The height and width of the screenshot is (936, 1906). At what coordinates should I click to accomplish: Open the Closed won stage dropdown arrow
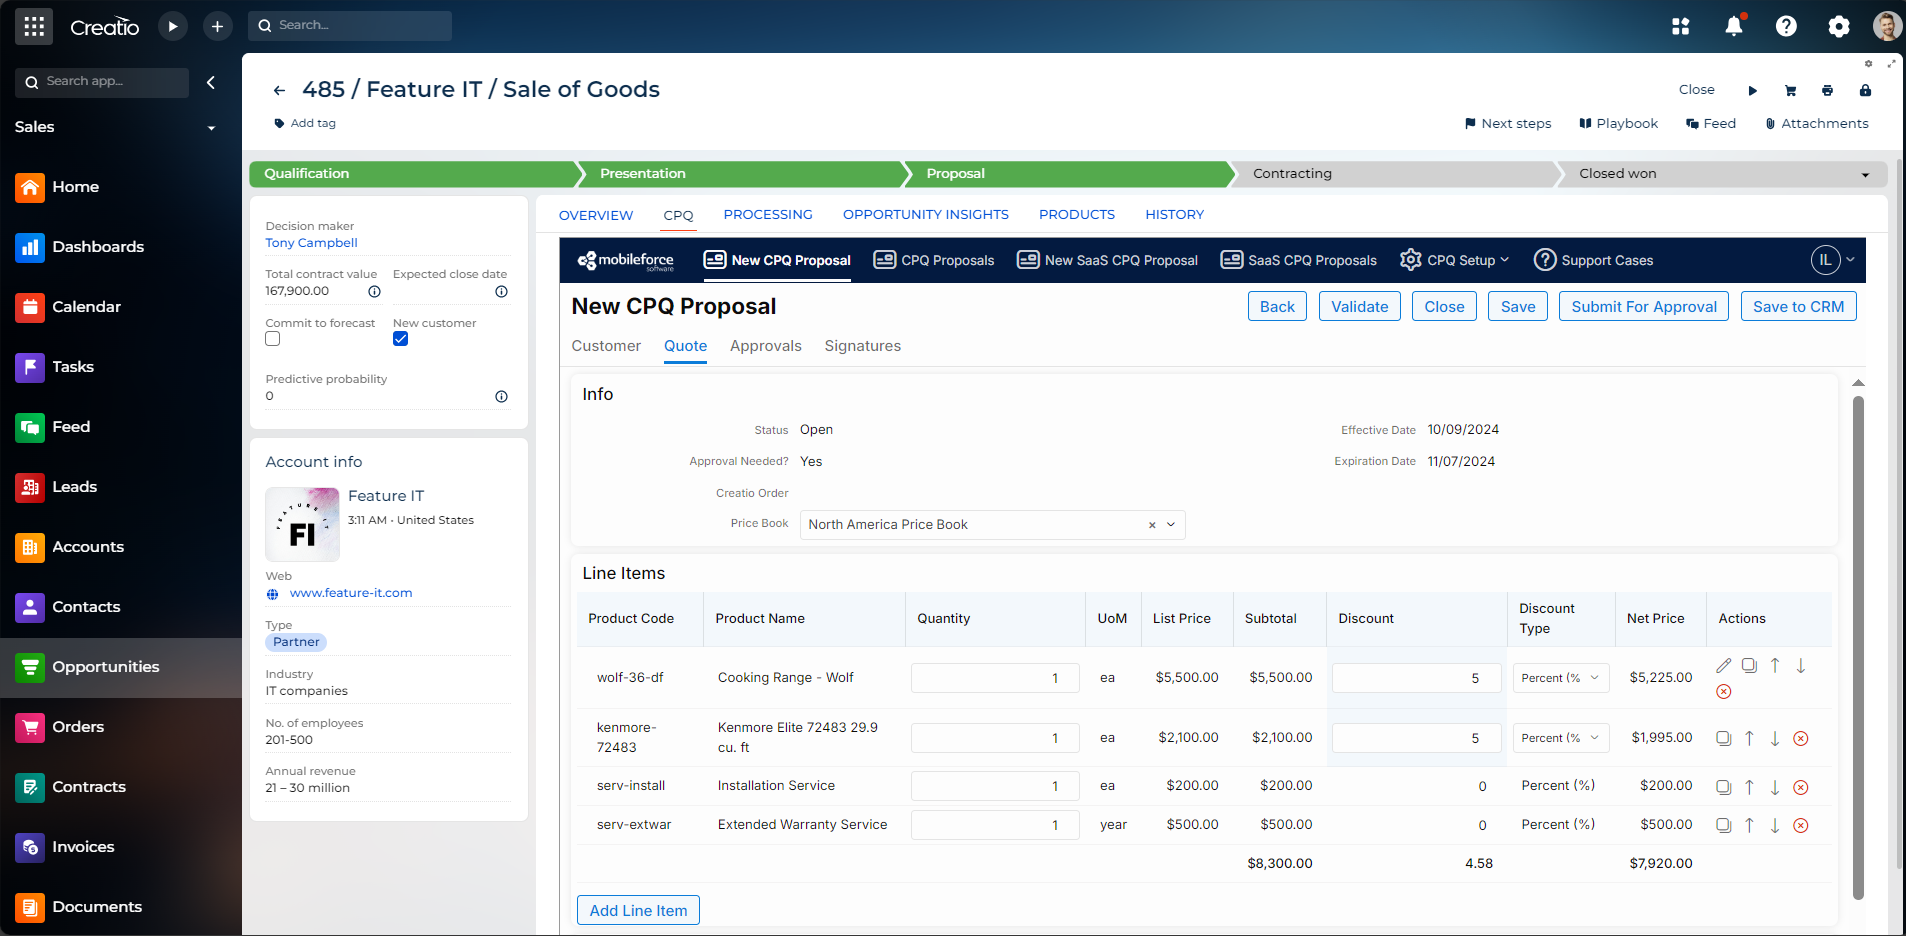tap(1865, 175)
